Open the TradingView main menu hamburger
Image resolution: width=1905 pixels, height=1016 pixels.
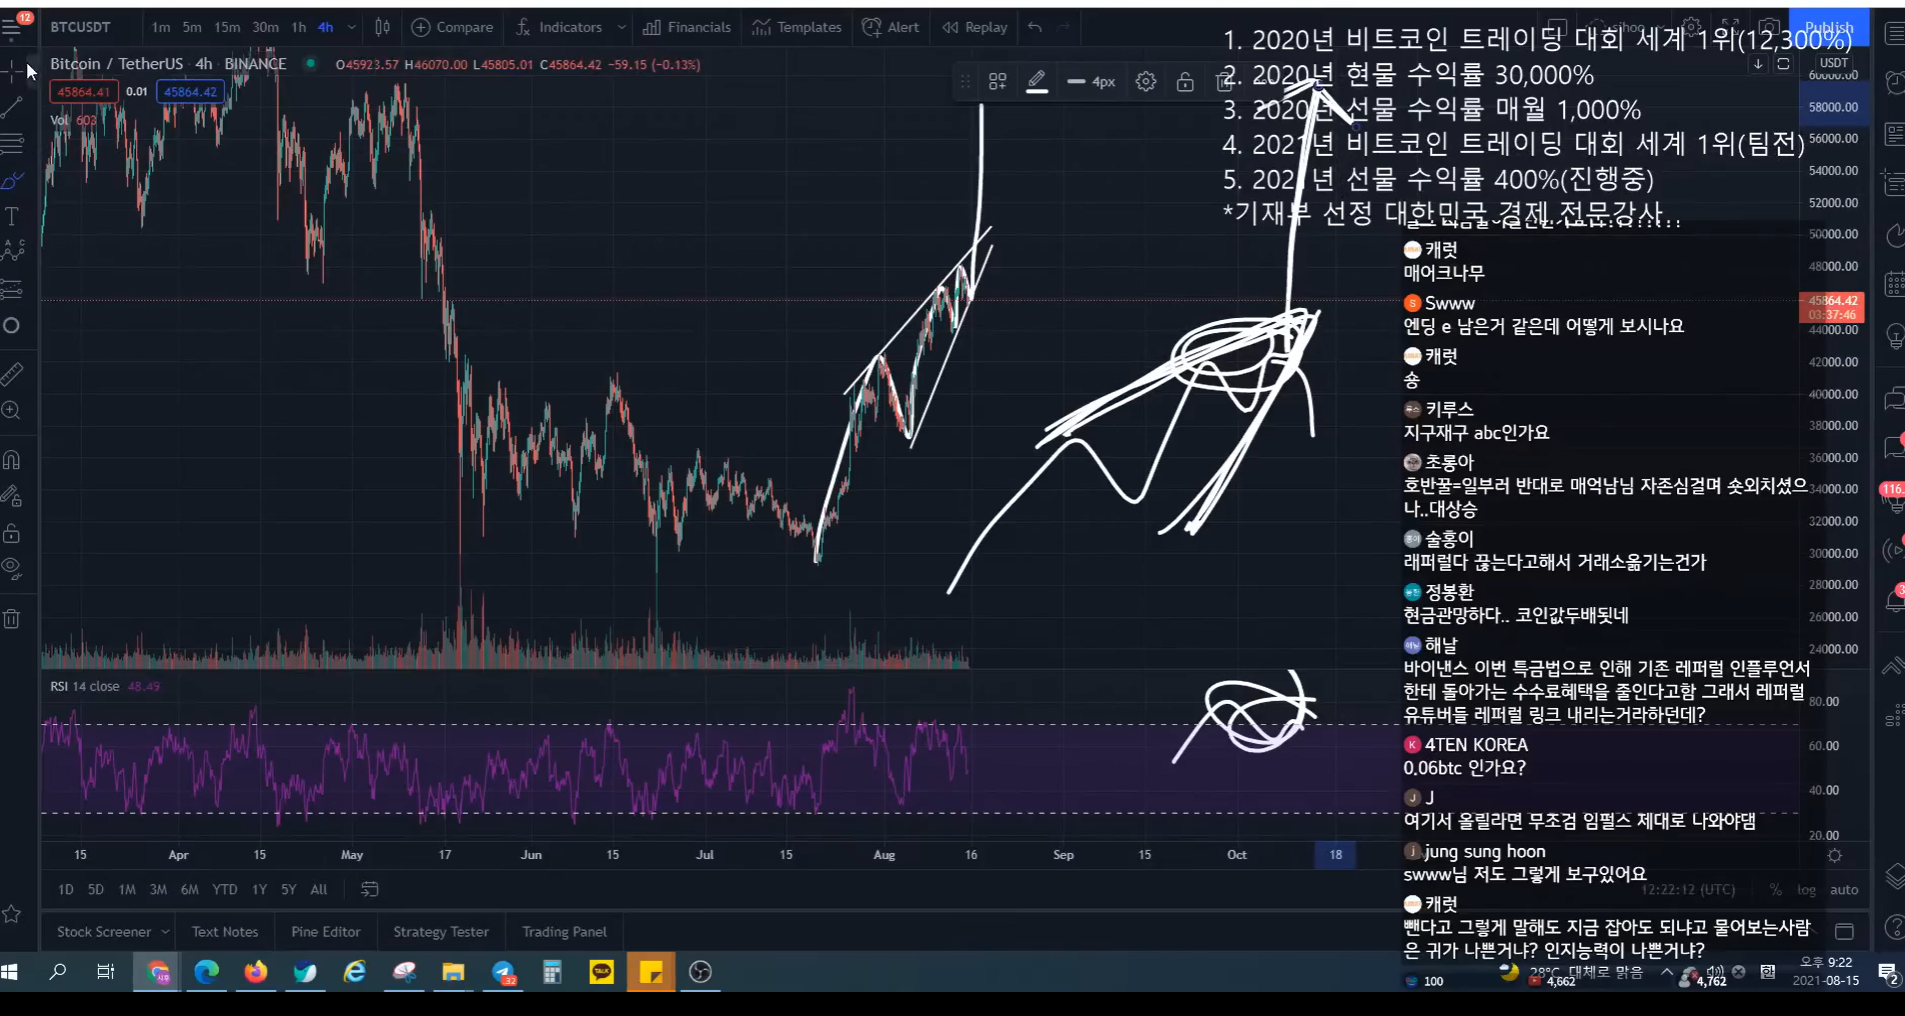pos(12,28)
